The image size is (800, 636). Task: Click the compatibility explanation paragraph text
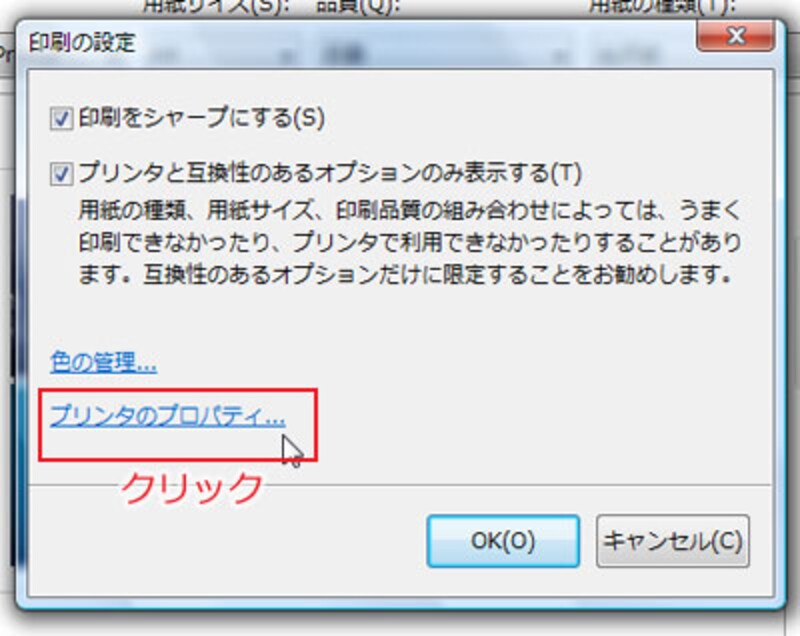[410, 242]
